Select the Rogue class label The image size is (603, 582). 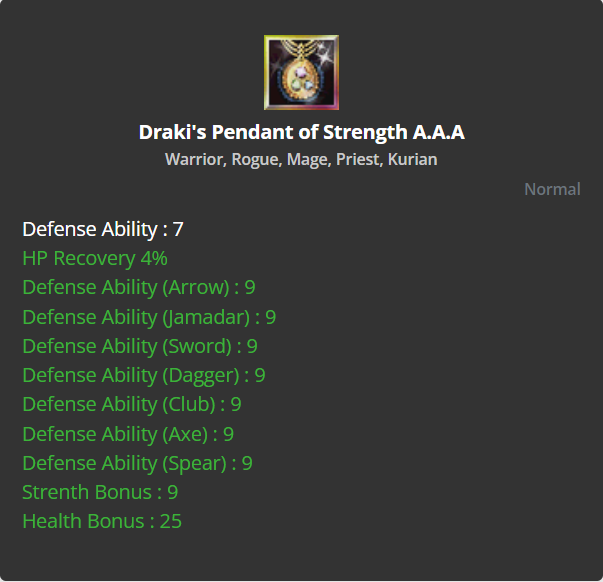256,159
